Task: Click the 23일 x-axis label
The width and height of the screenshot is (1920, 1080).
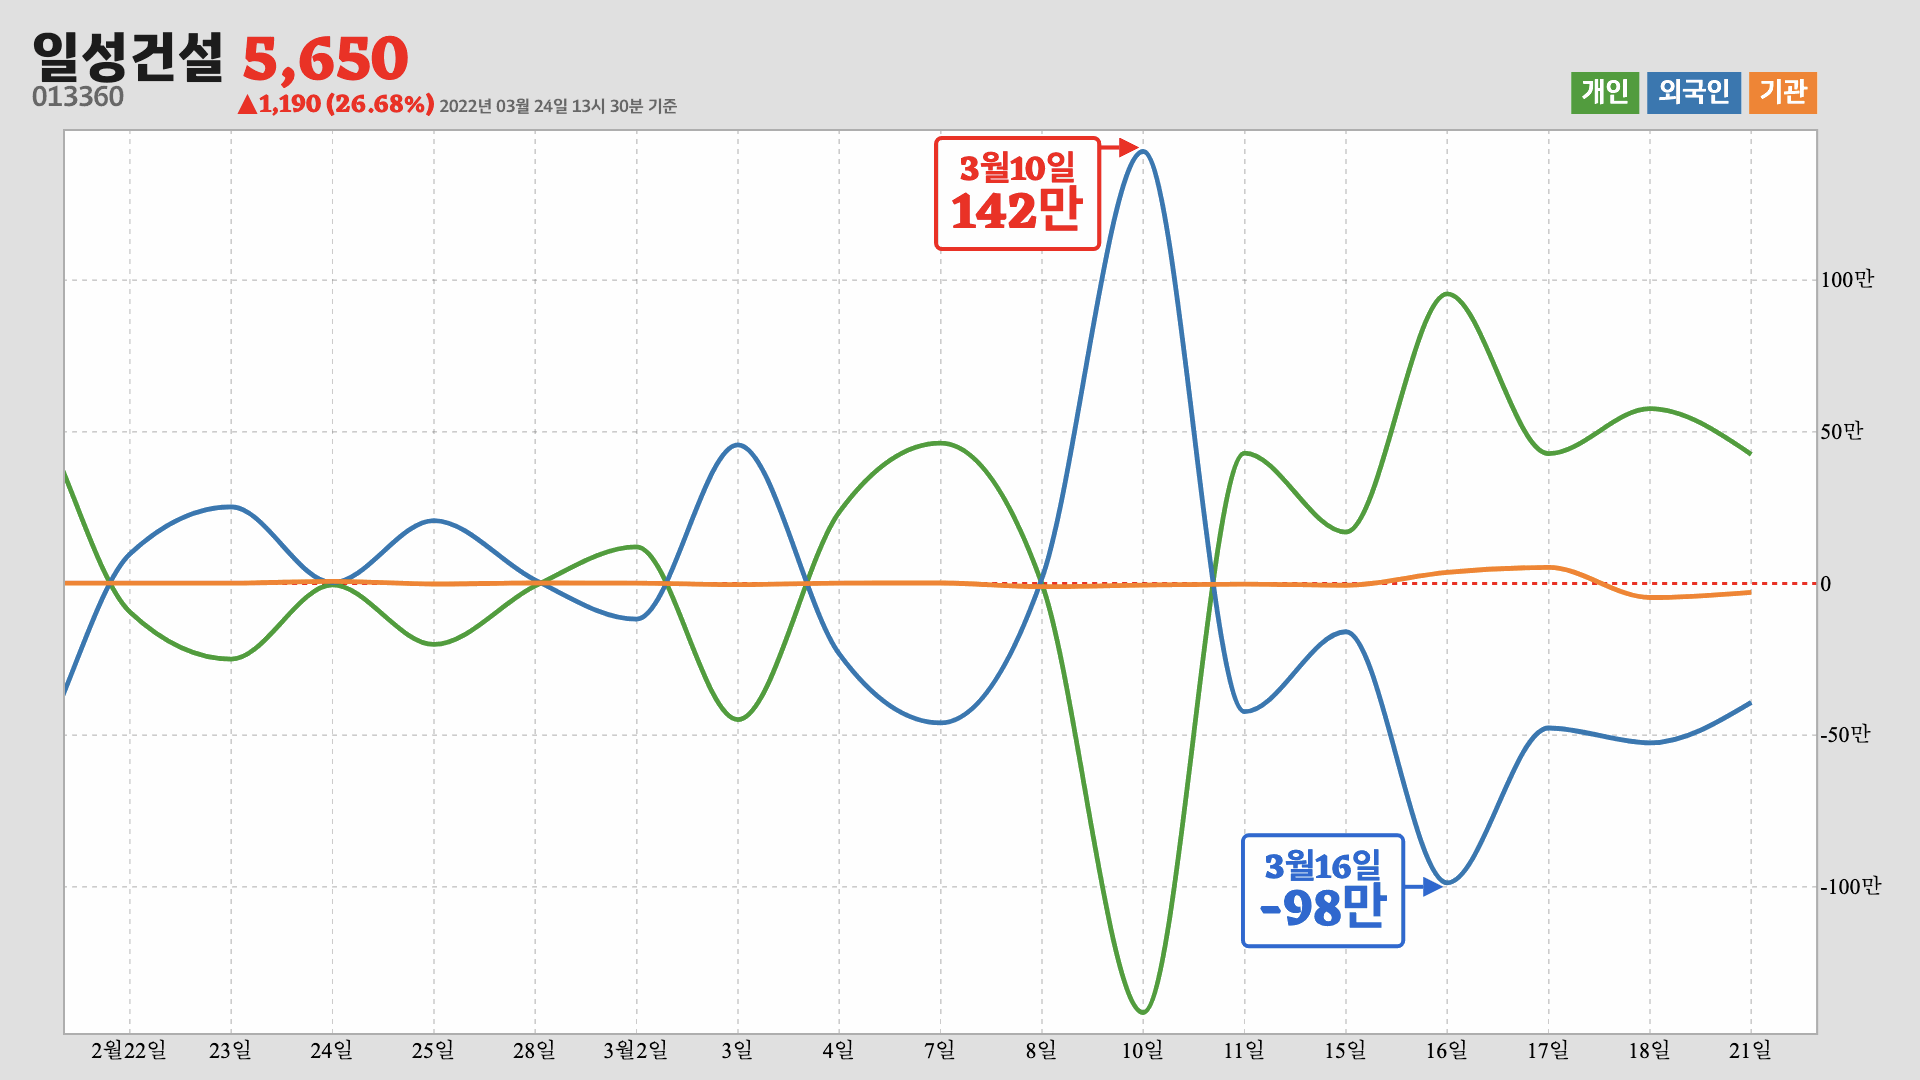Action: pyautogui.click(x=231, y=1050)
